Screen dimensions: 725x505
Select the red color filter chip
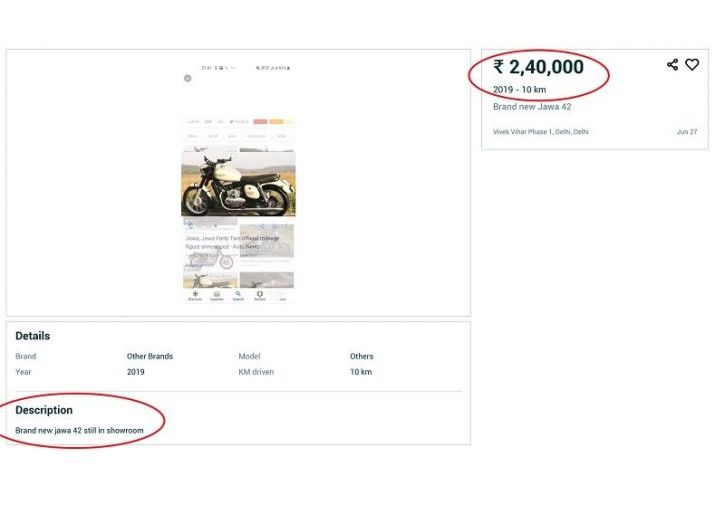260,122
